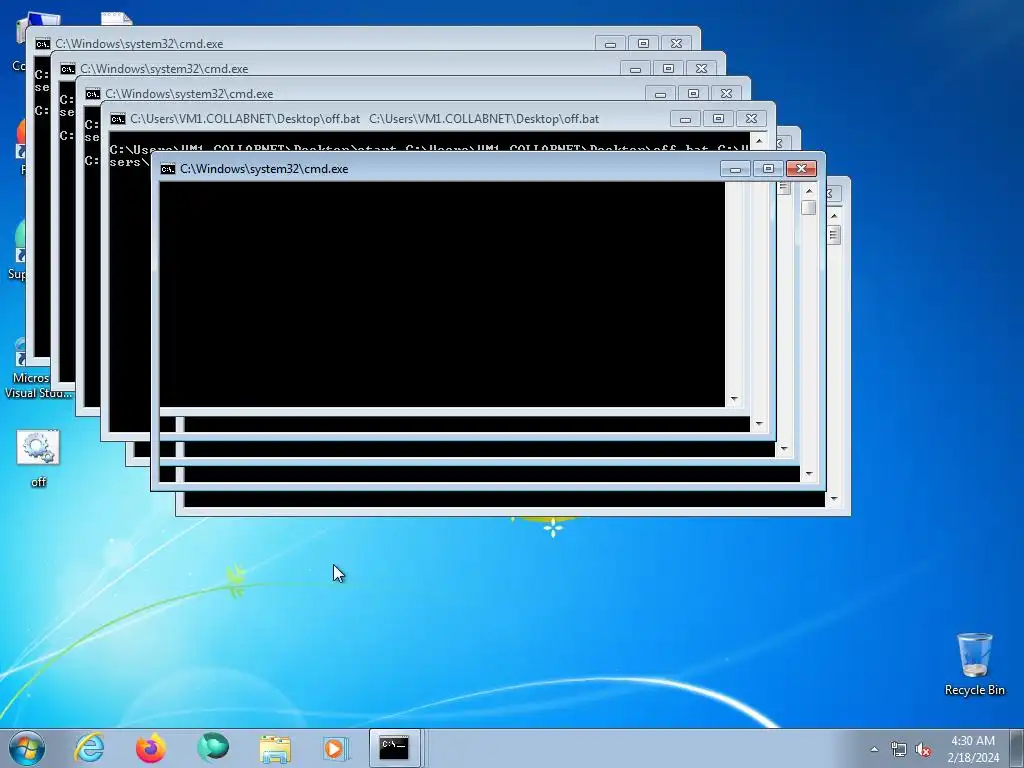
Task: Click the green globe icon in taskbar
Action: click(213, 748)
